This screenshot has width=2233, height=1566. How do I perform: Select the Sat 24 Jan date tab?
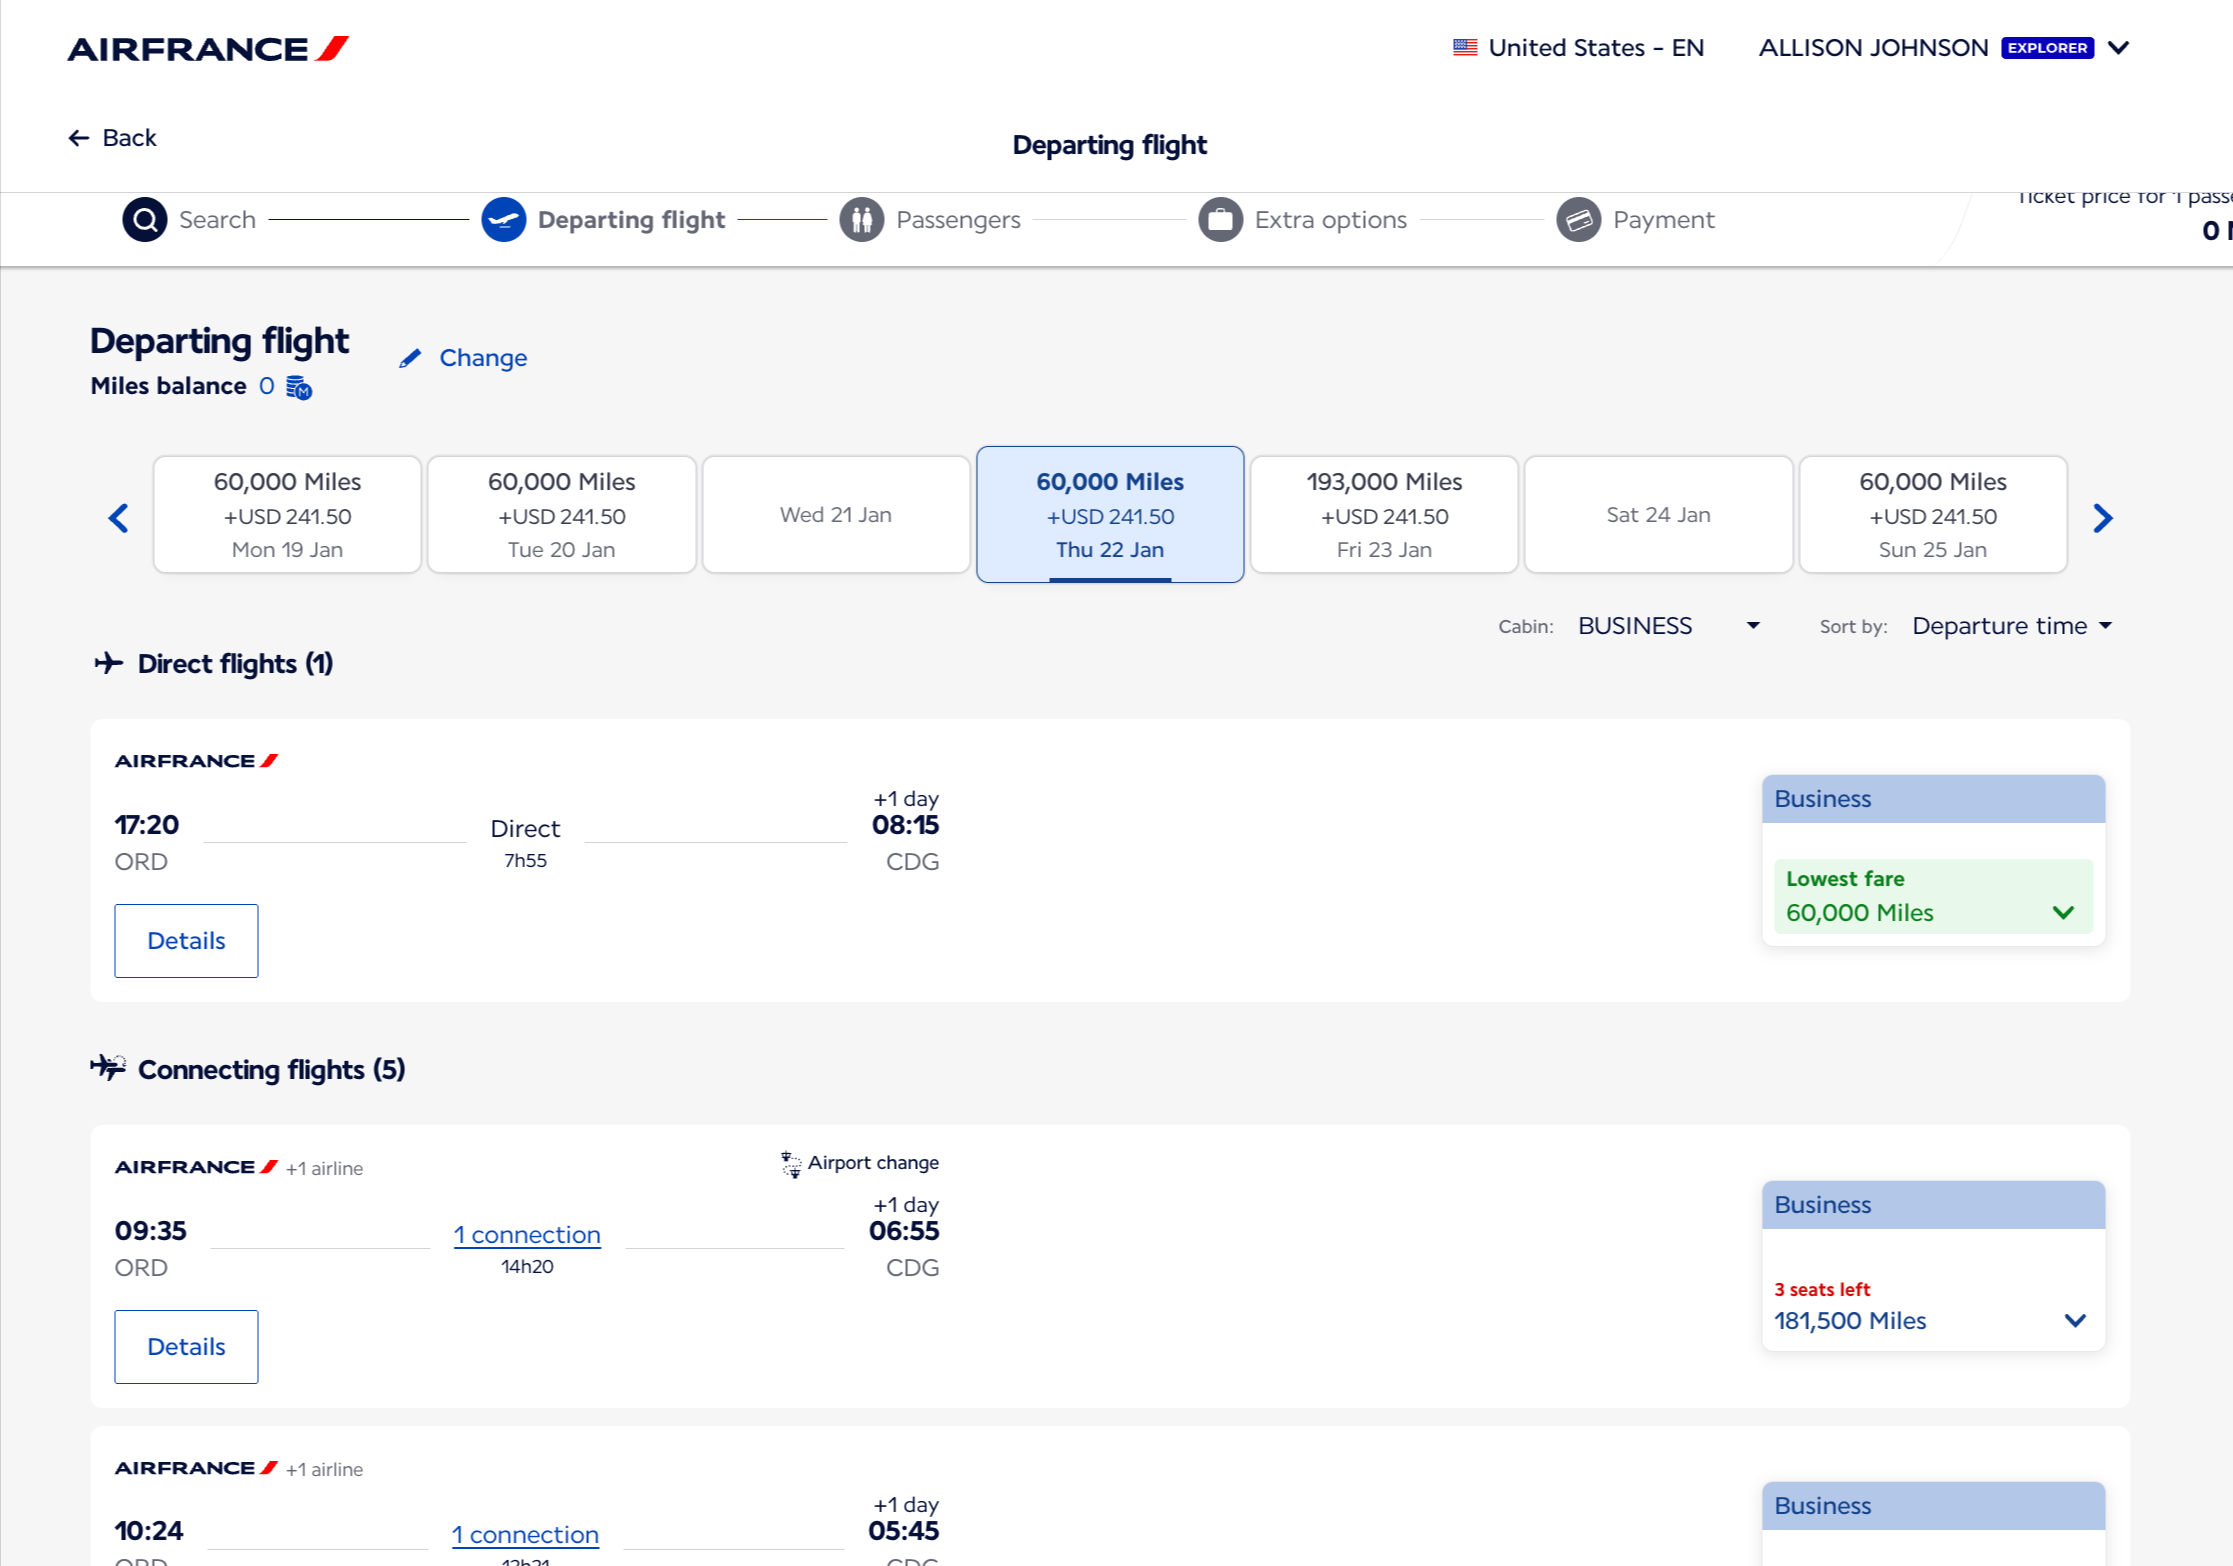(1658, 515)
